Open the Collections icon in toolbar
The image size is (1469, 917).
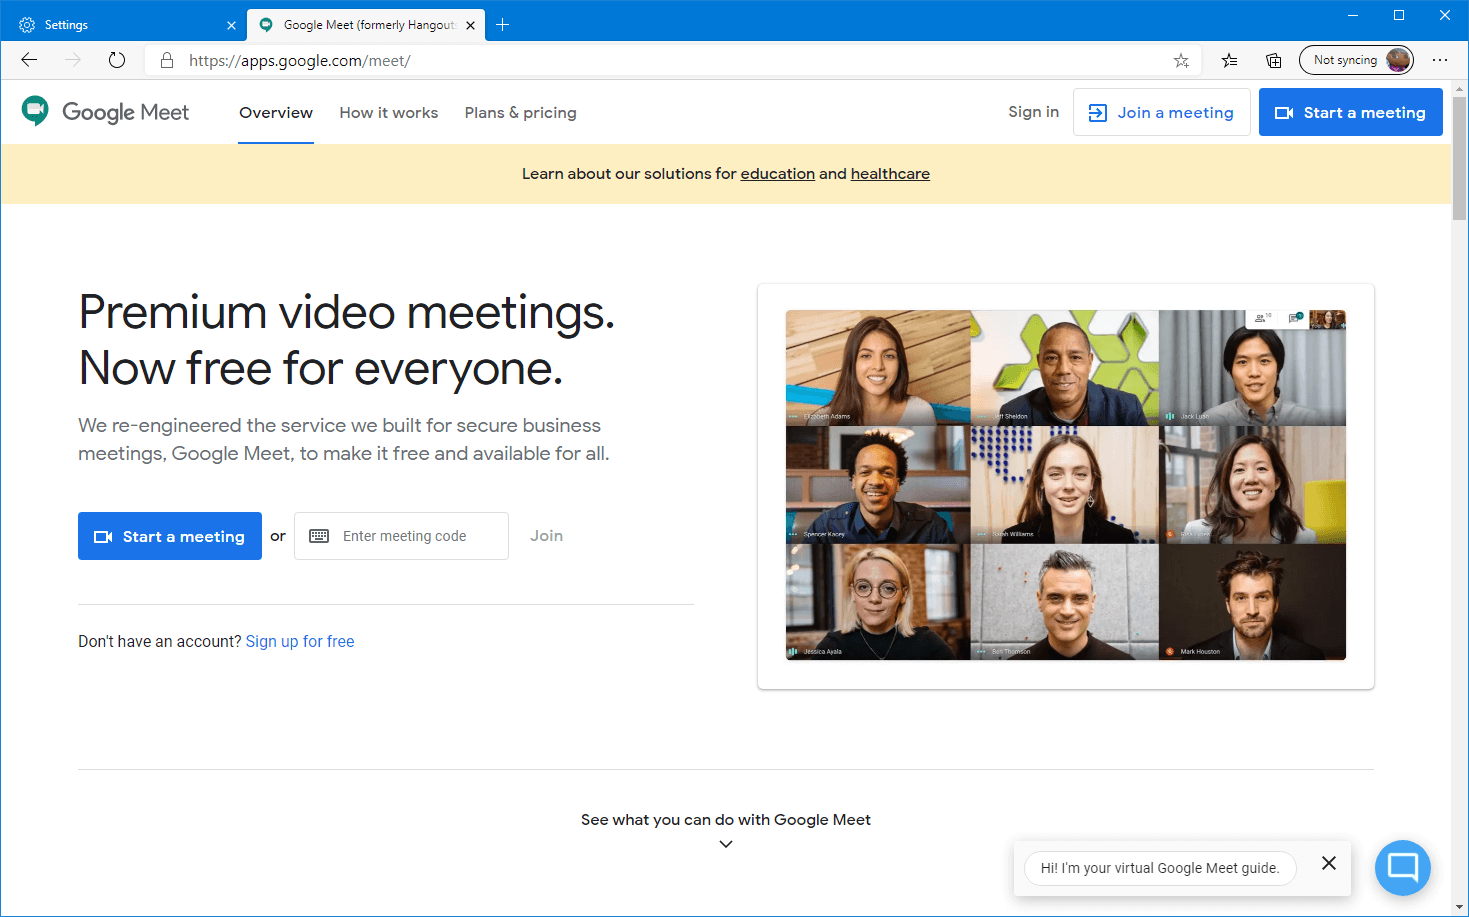[x=1273, y=61]
